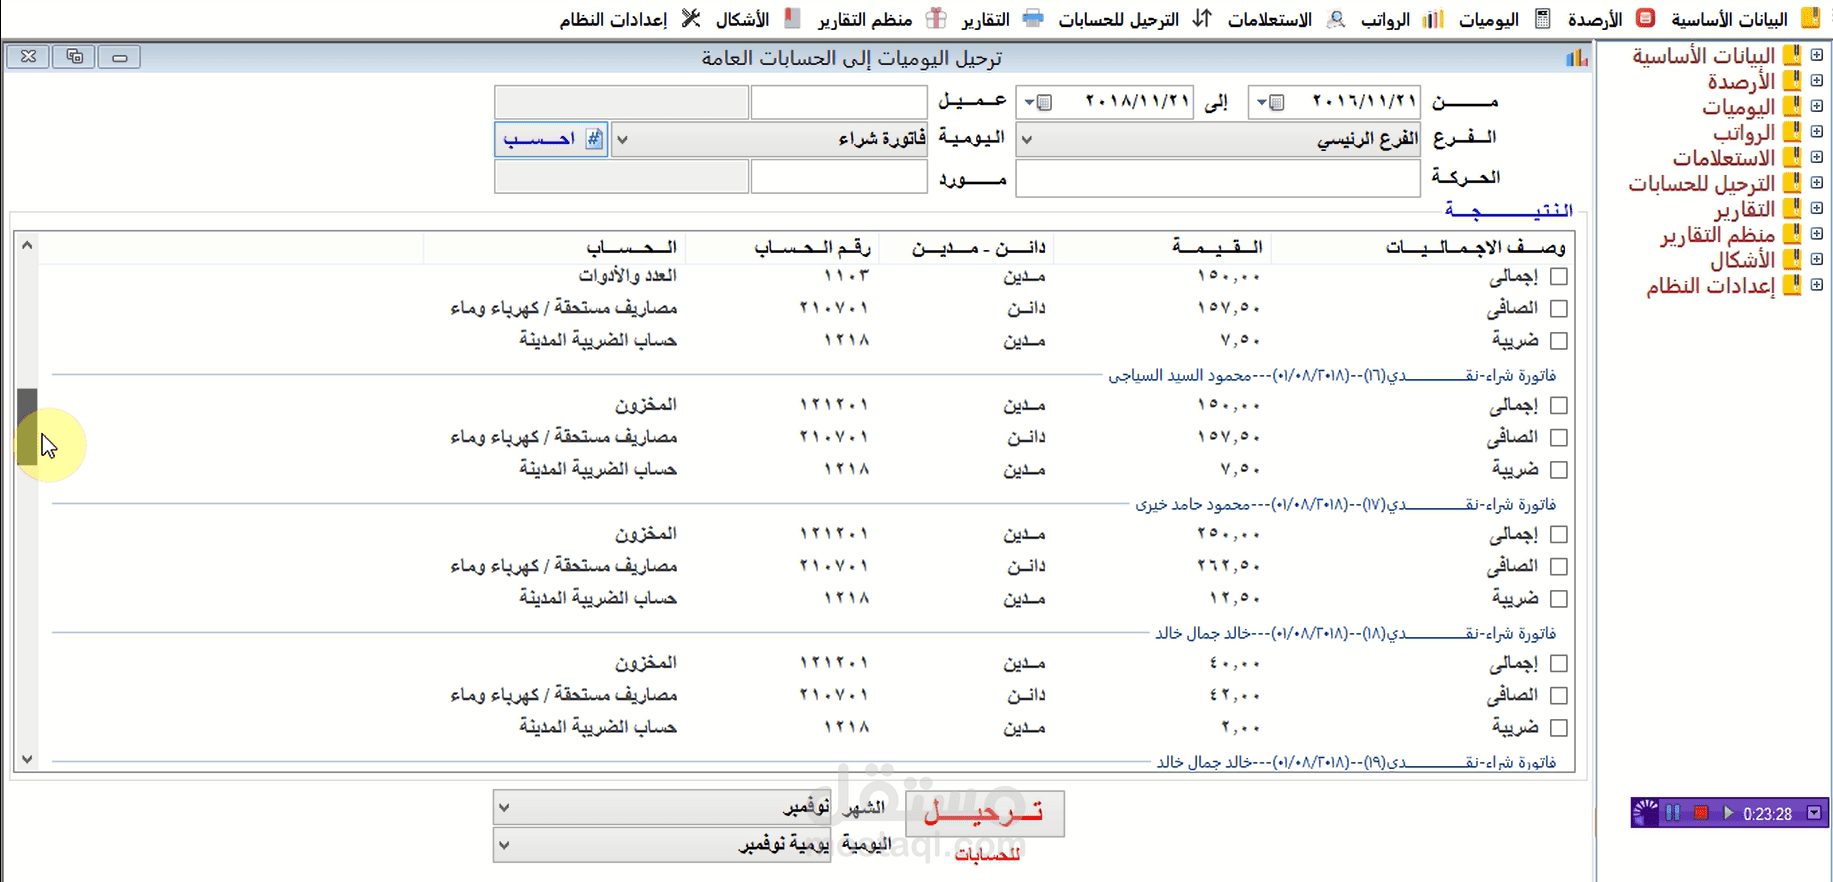Viewport: 1833px width, 882px height.
Task: Open الاستعلامات menu in top bar
Action: point(1269,19)
